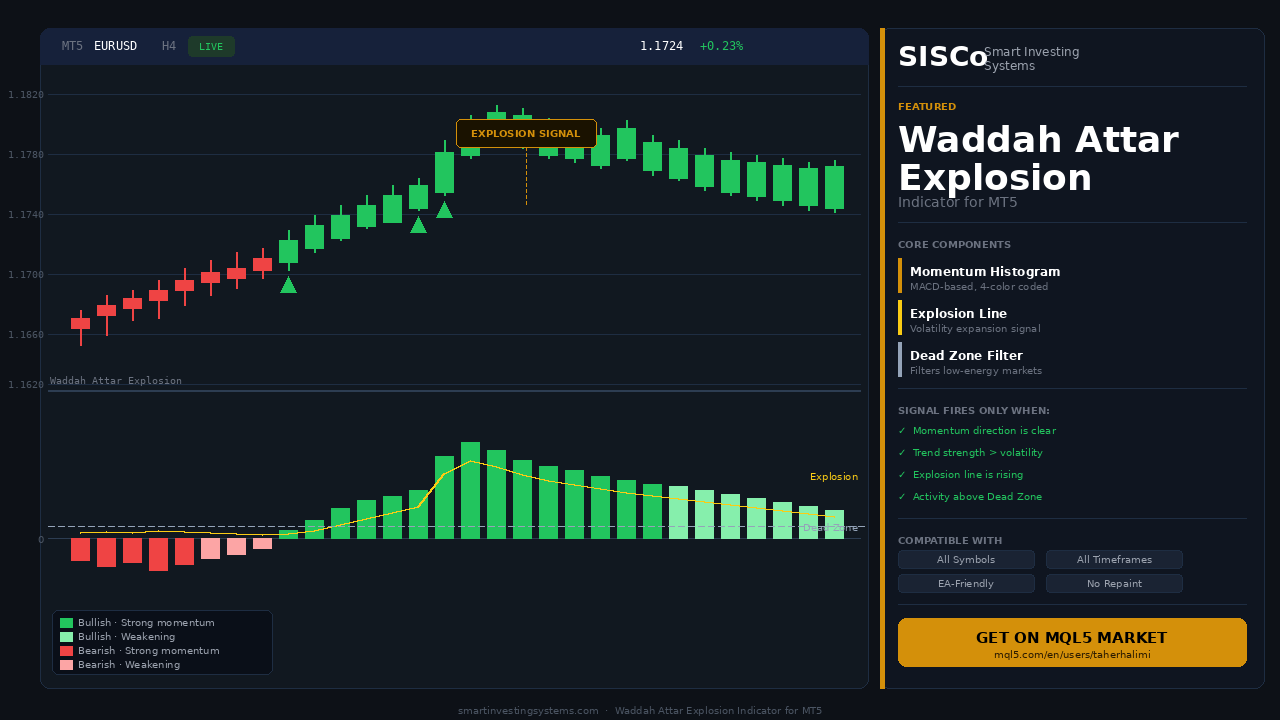The width and height of the screenshot is (1280, 720).
Task: Click the yellow 'Explosion' line label
Action: pyautogui.click(x=834, y=477)
